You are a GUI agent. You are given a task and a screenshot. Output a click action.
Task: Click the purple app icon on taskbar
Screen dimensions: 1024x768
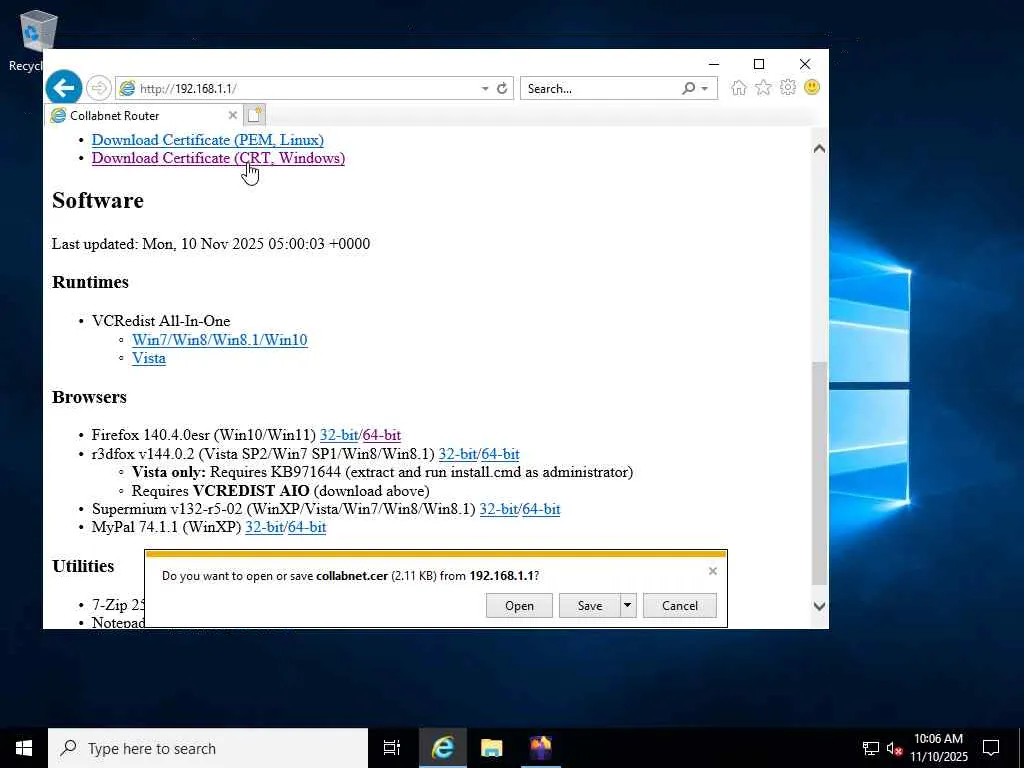pos(541,748)
